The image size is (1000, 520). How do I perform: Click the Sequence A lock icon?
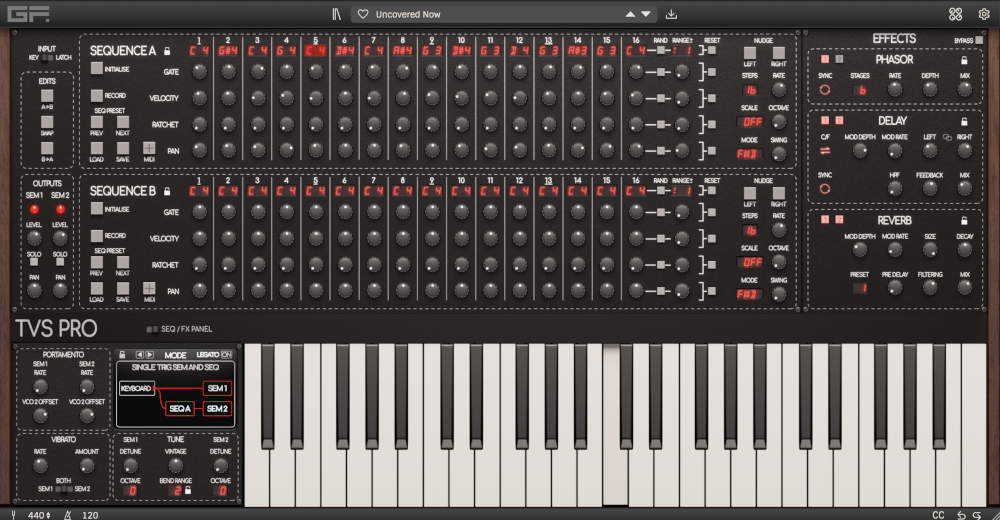(167, 50)
